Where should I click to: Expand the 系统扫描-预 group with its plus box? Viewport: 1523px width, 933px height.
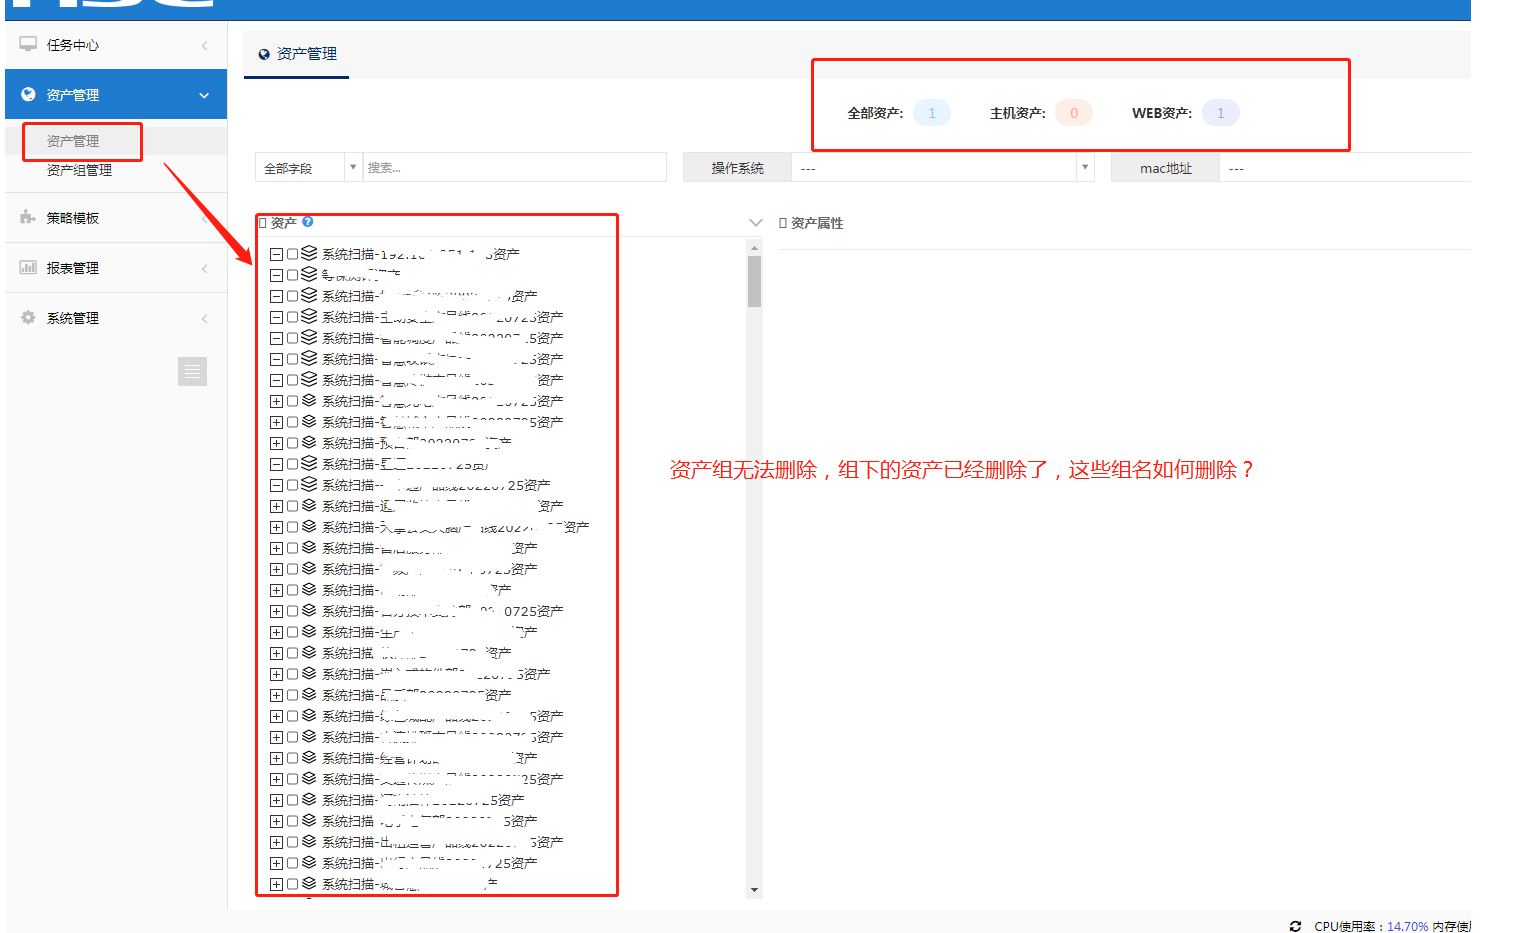pos(276,443)
